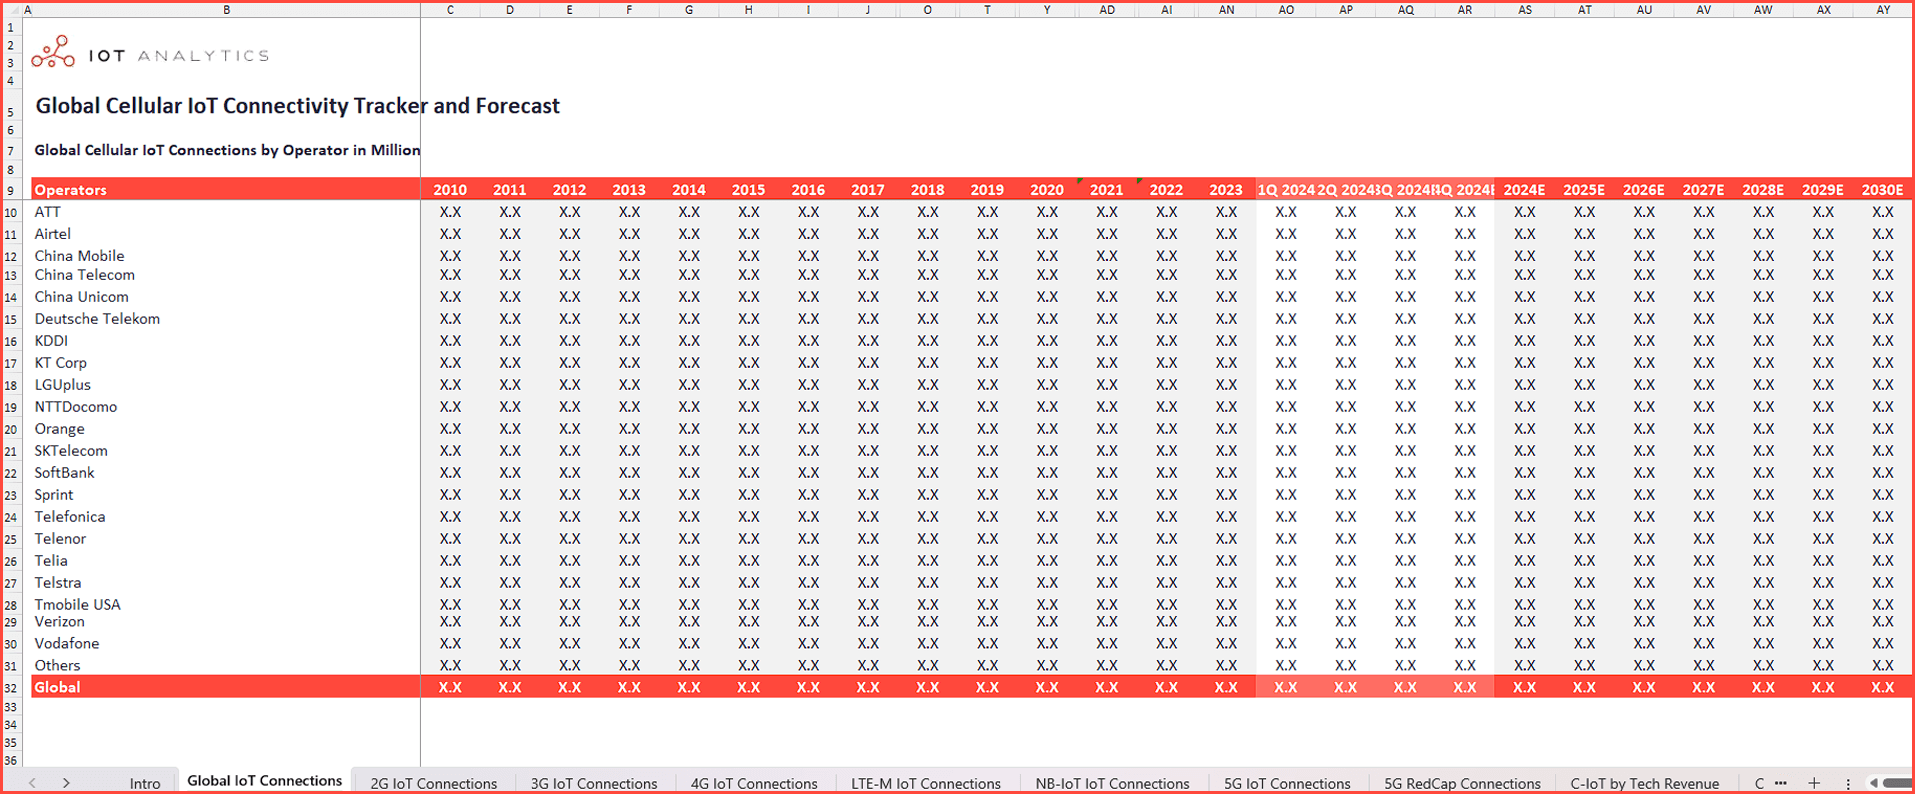This screenshot has width=1915, height=794.
Task: Select the 2010 year header cell
Action: pyautogui.click(x=450, y=189)
